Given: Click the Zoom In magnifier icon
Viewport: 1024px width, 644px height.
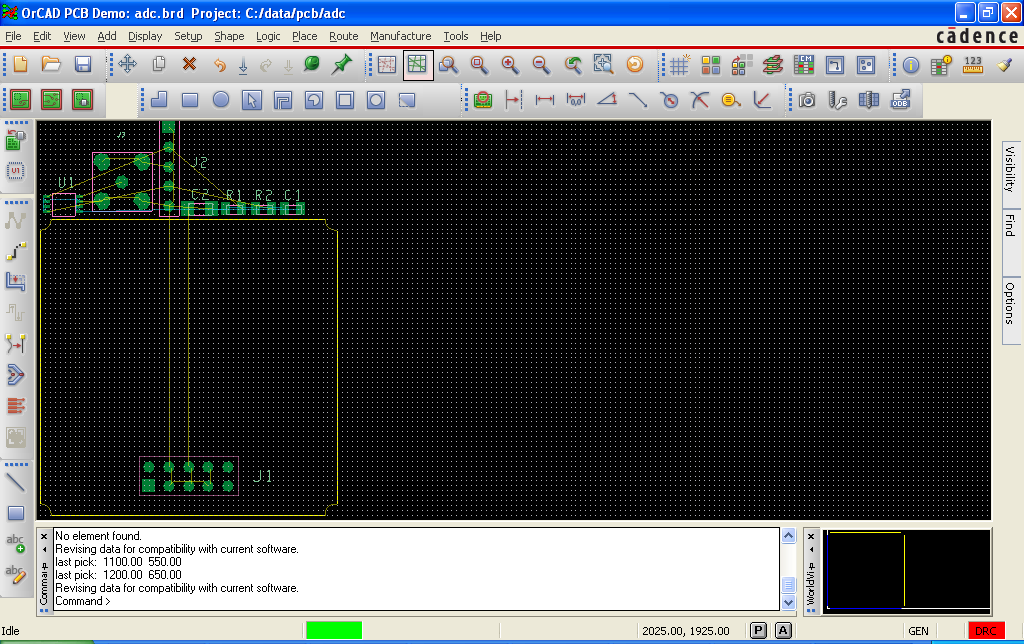Looking at the screenshot, I should [510, 65].
